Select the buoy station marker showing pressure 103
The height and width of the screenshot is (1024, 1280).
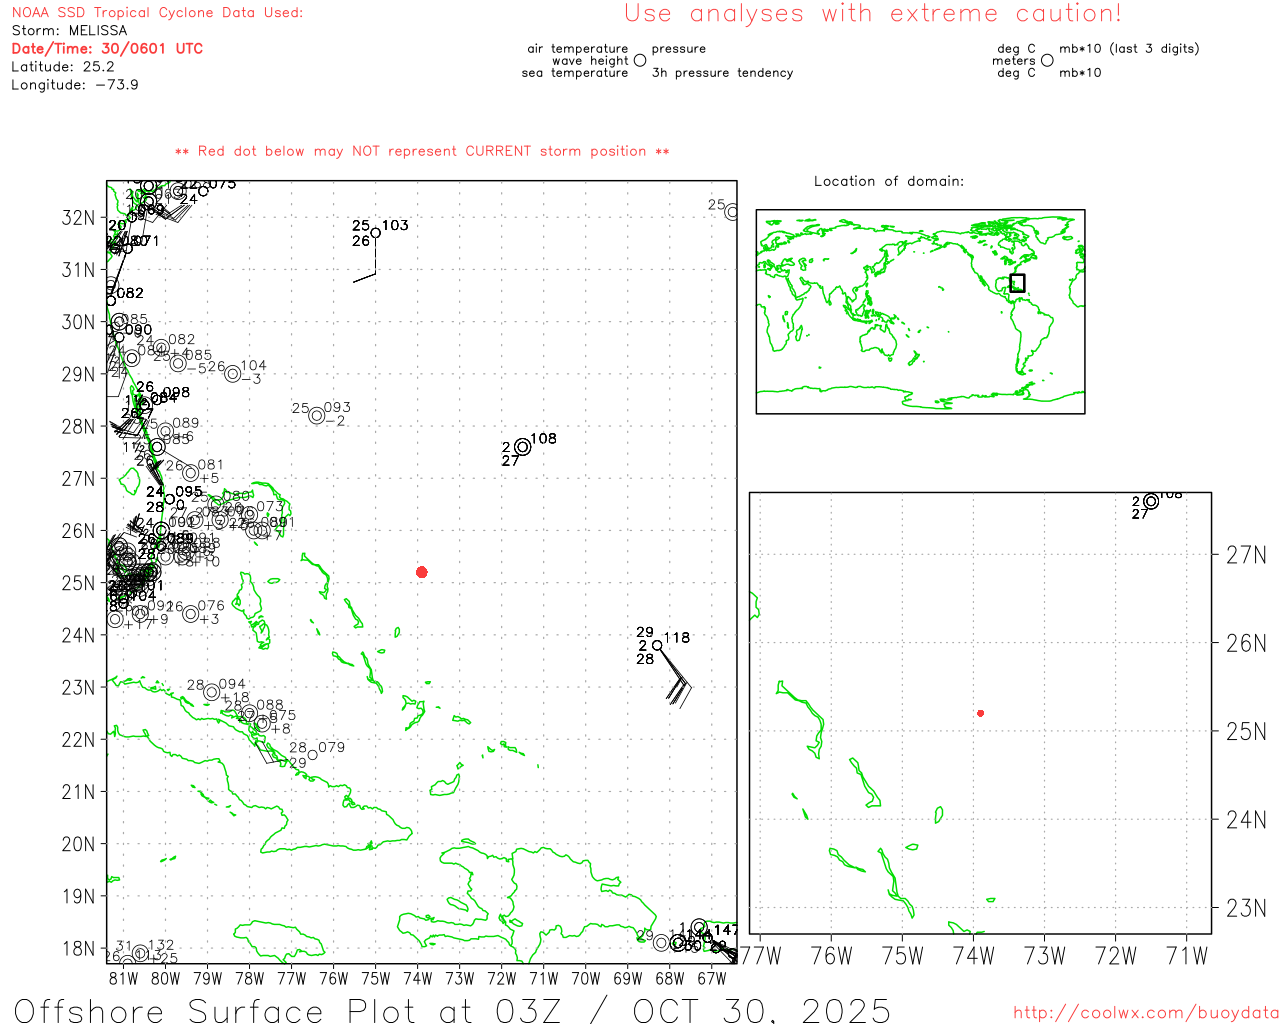click(375, 233)
